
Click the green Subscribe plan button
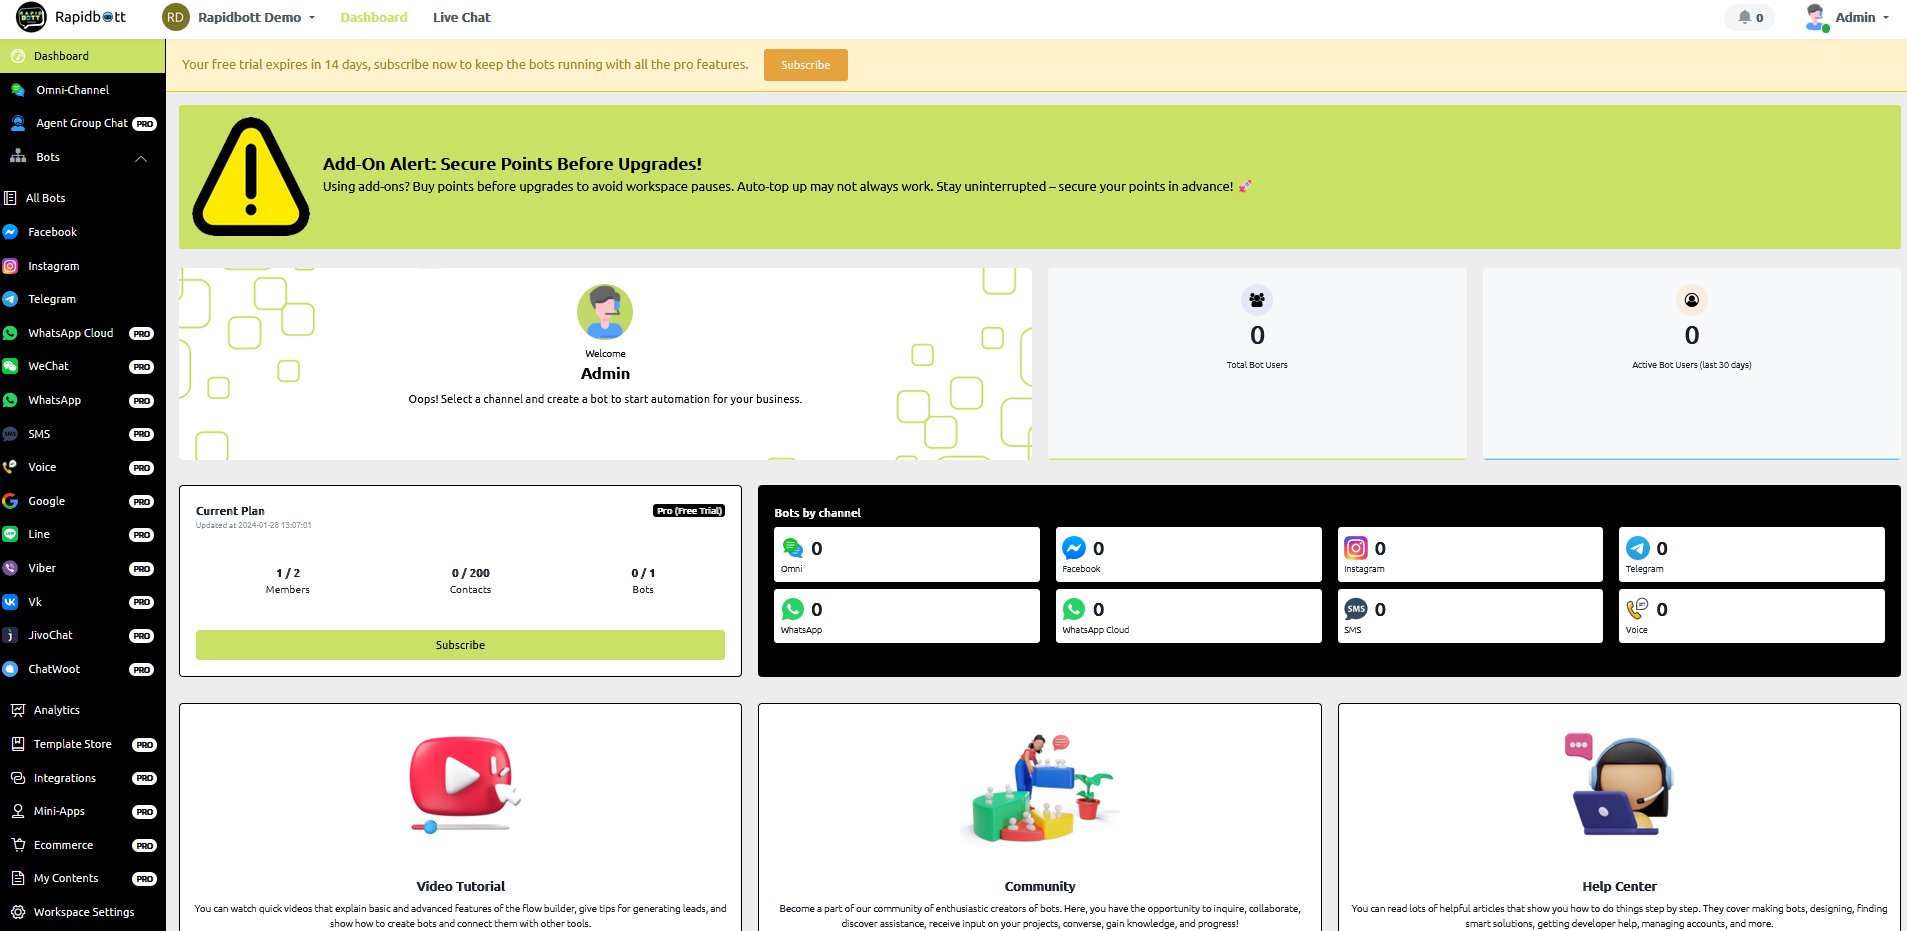(460, 645)
